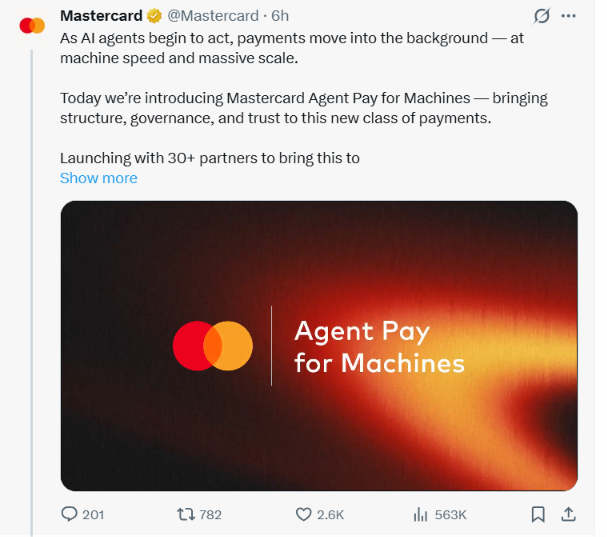Bookmark this Mastercard post
This screenshot has height=537, width=607.
[538, 514]
